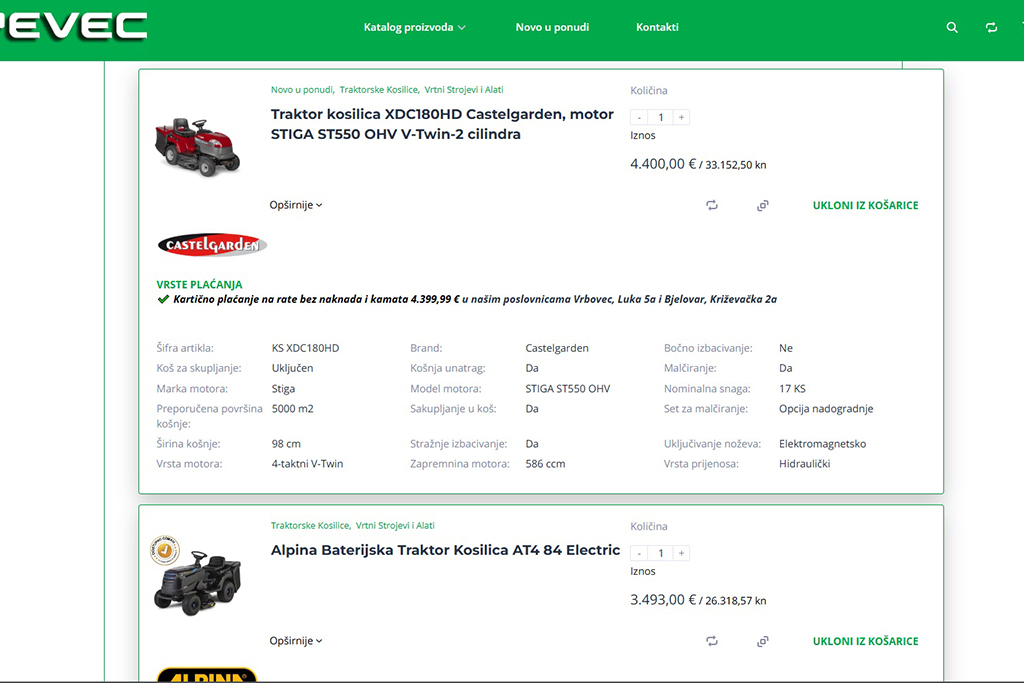Click the Pevec logo
This screenshot has width=1024, height=683.
pos(70,26)
